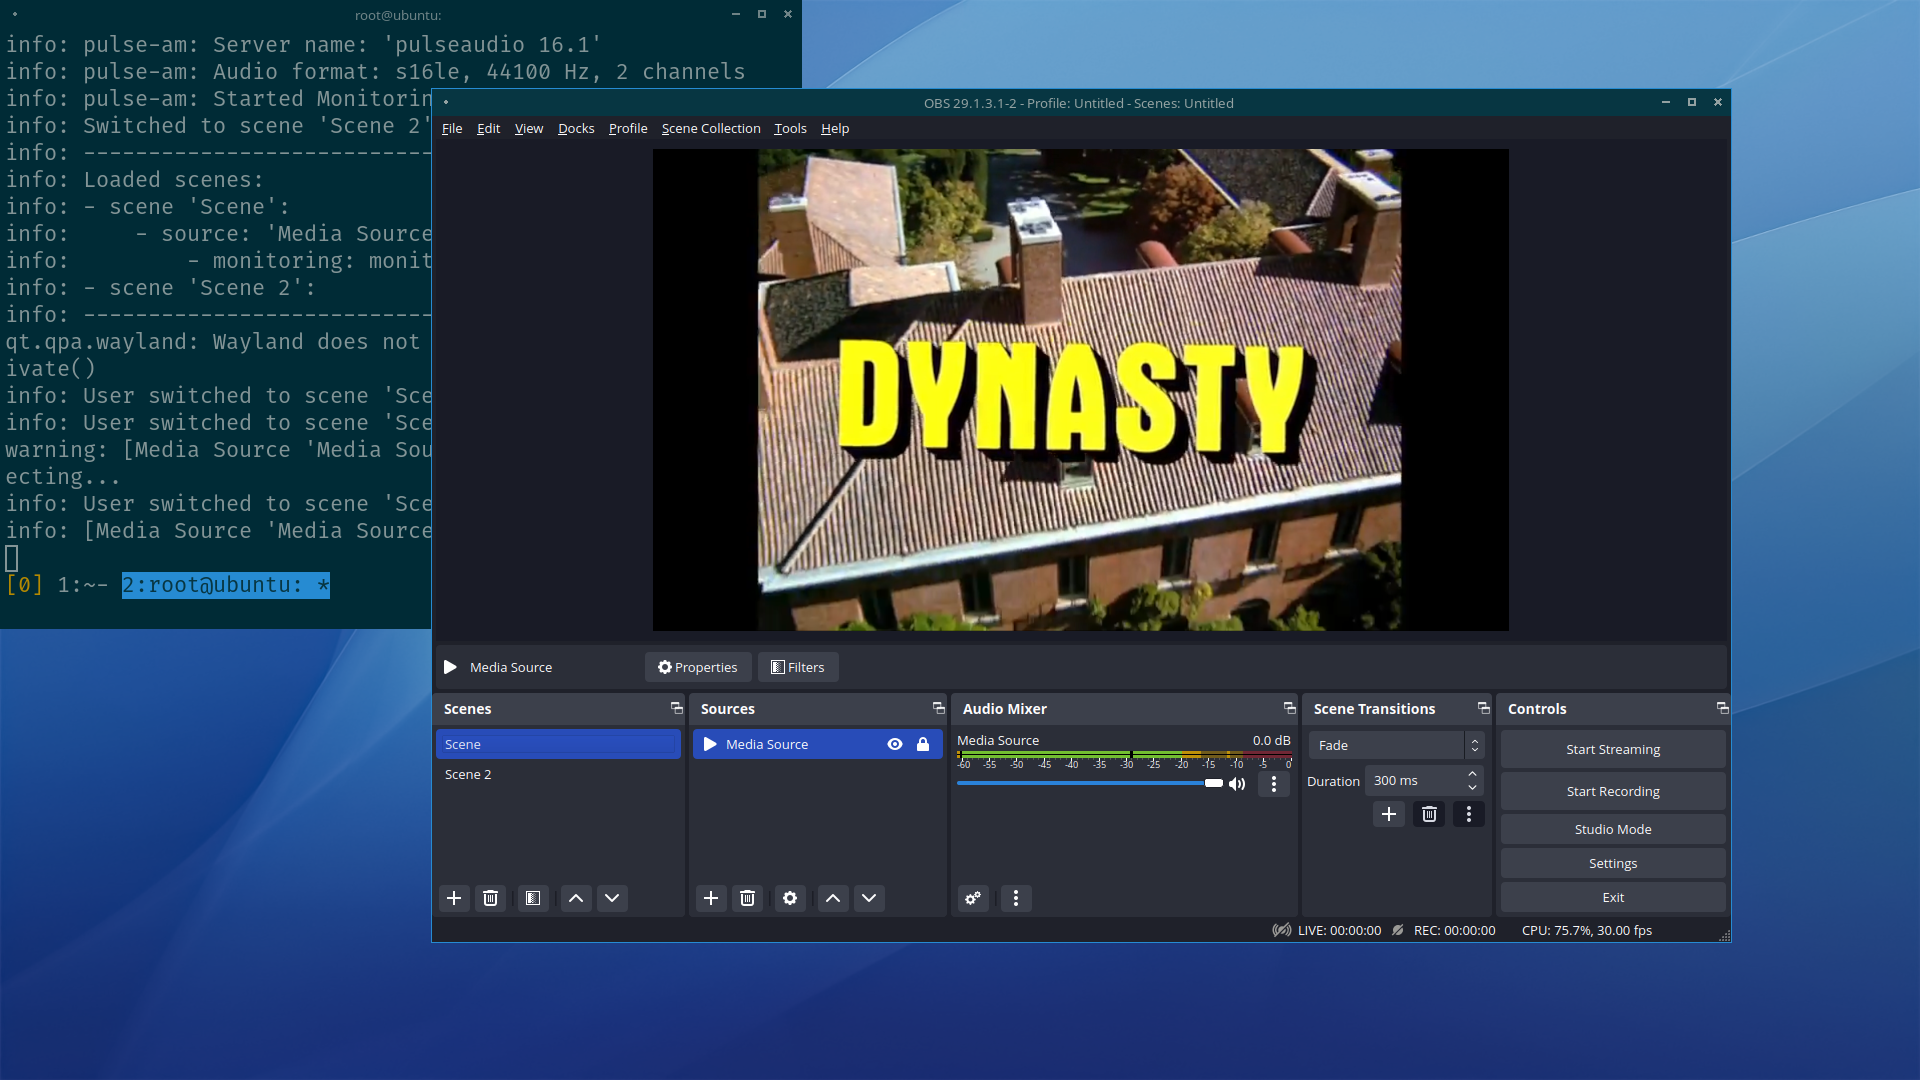The image size is (1920, 1080).
Task: Open OBS Settings
Action: click(1613, 863)
